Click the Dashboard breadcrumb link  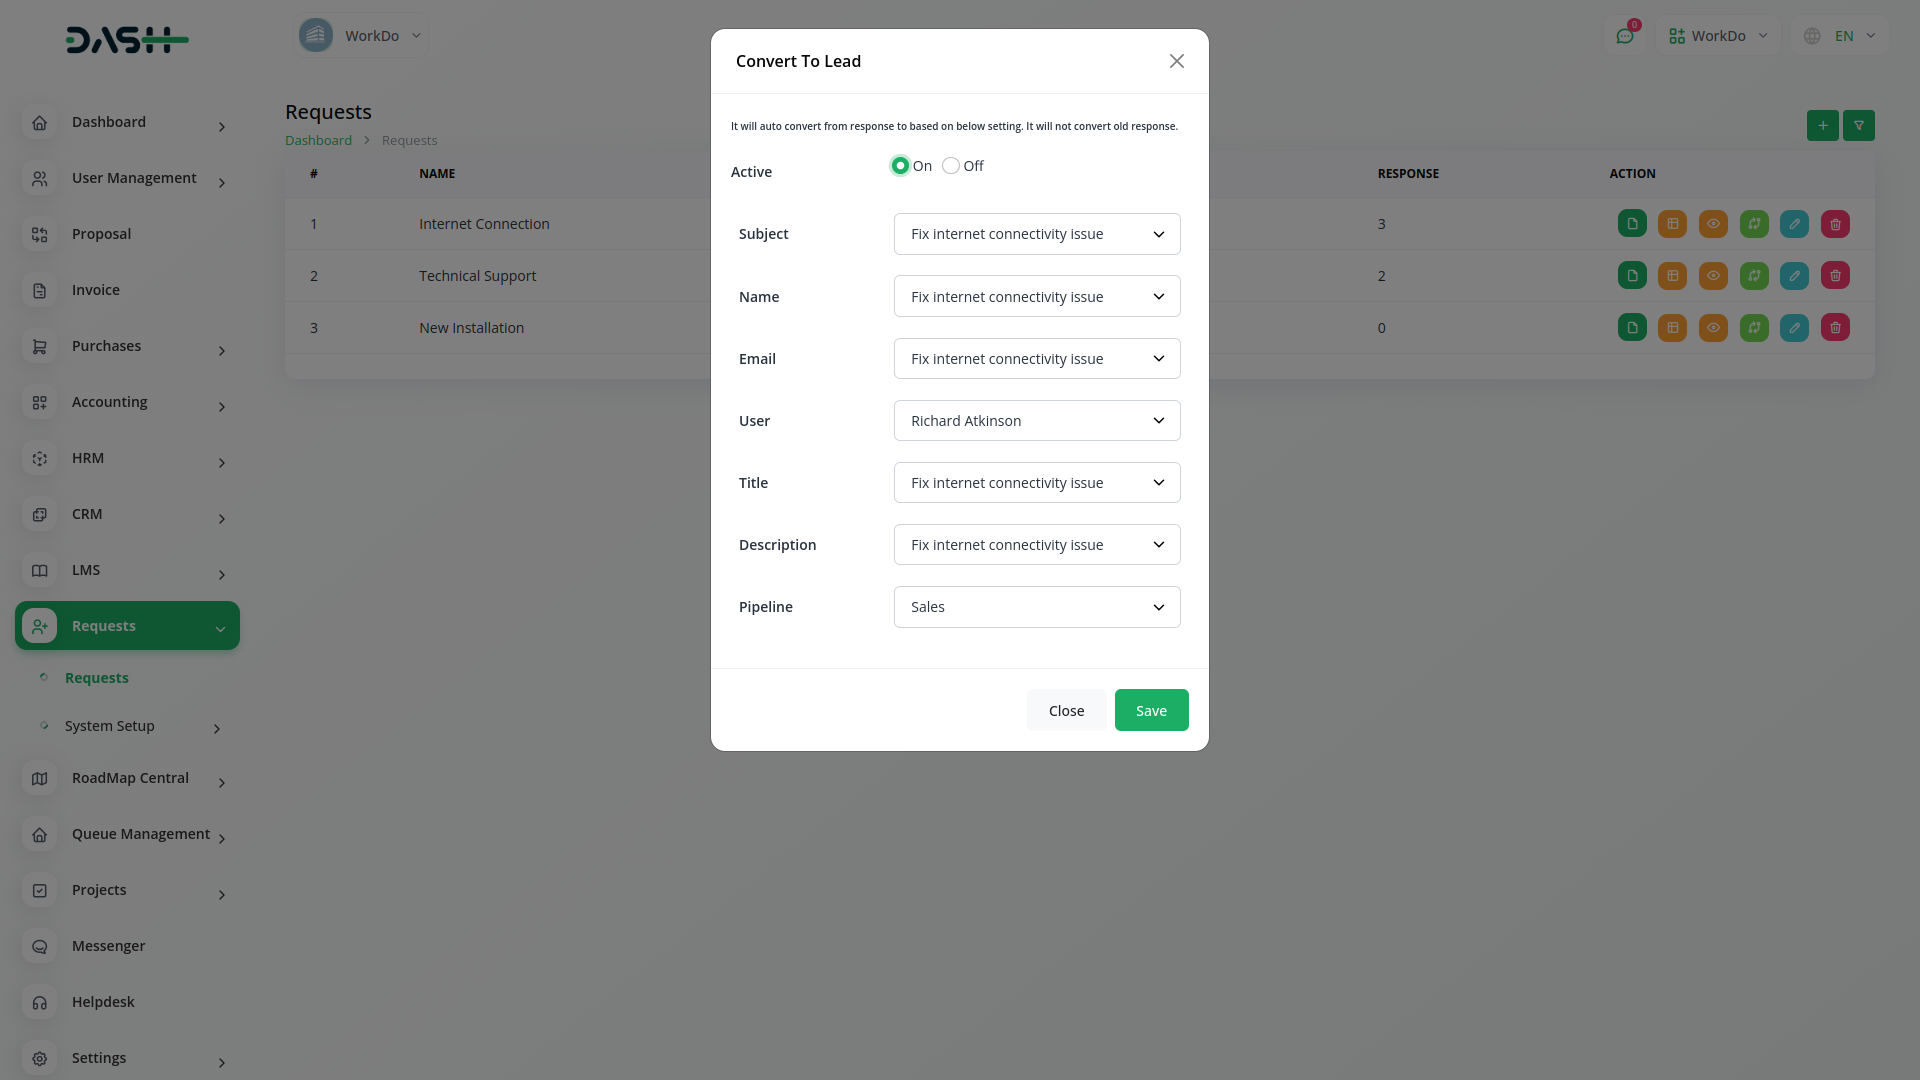coord(318,141)
